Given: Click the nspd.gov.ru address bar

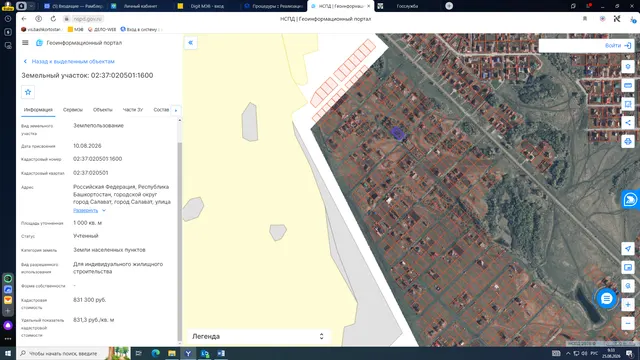Looking at the screenshot, I should [87, 19].
